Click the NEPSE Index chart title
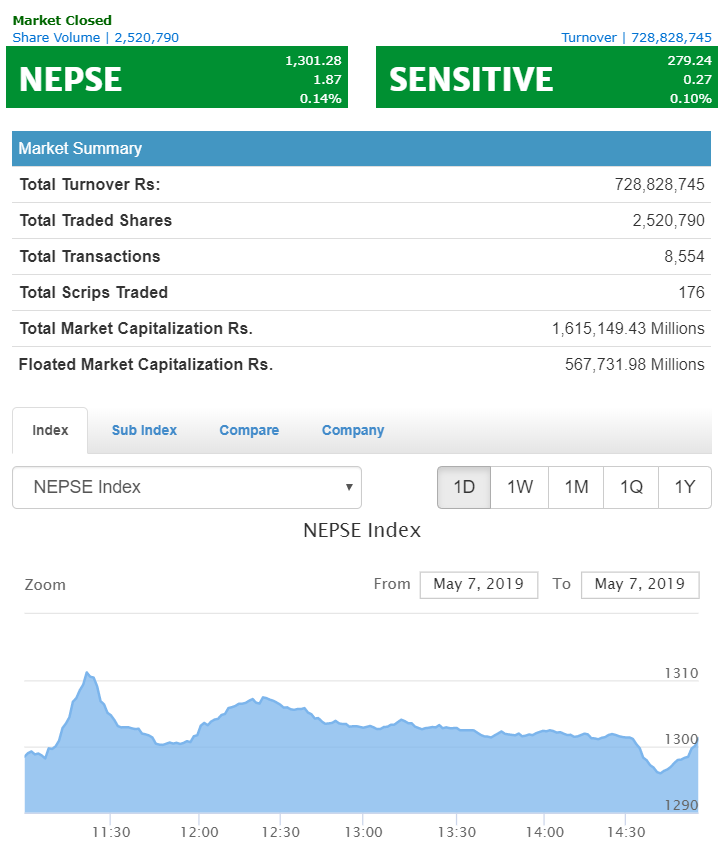Screen dimensions: 725x846 [362, 530]
